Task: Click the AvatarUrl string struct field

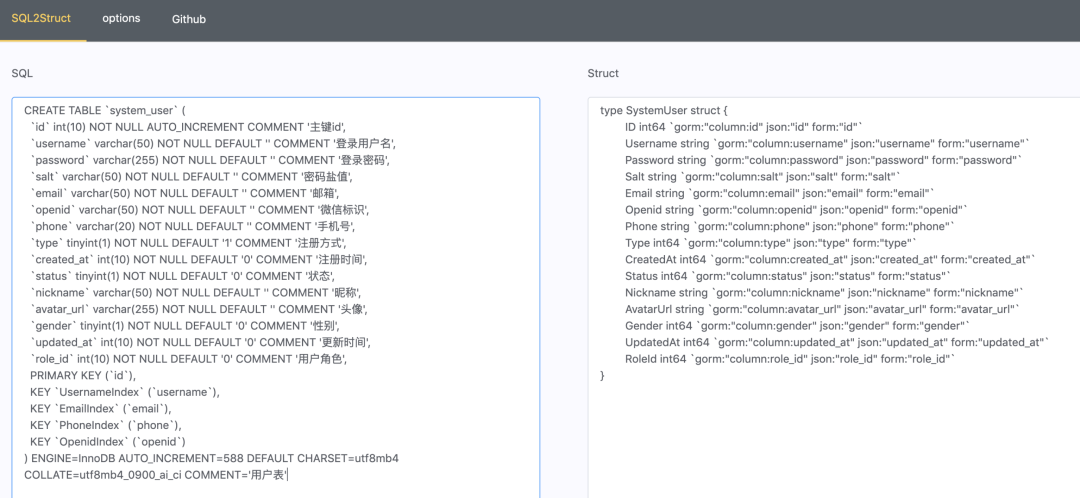Action: click(823, 309)
